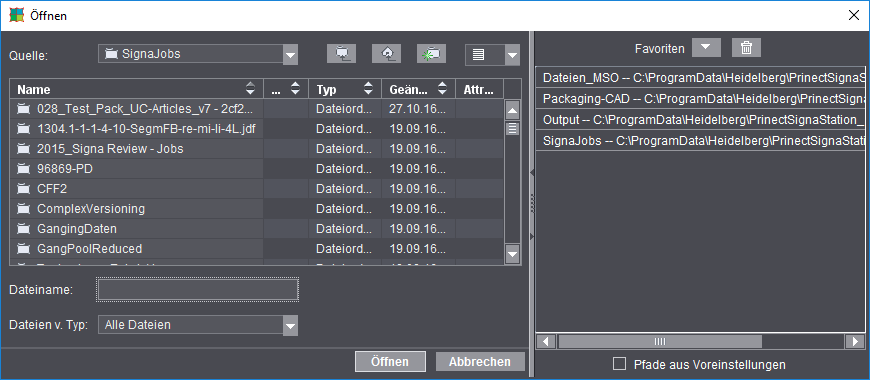Navigate up one folder level

pos(386,54)
